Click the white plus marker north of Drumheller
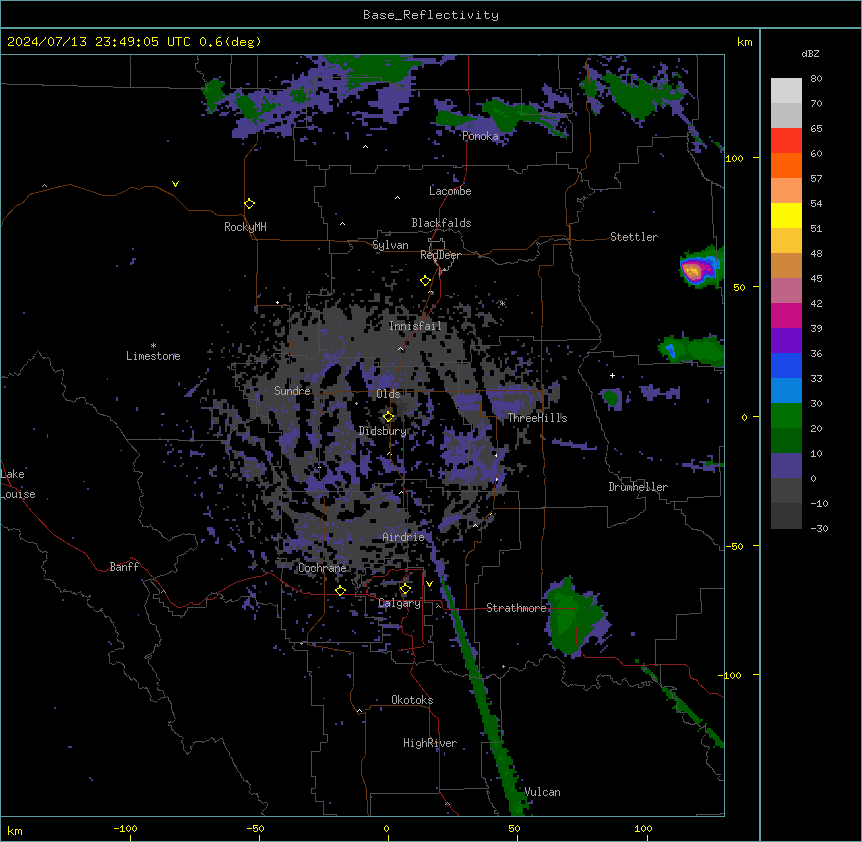Screen dimensions: 862x842 coord(612,375)
